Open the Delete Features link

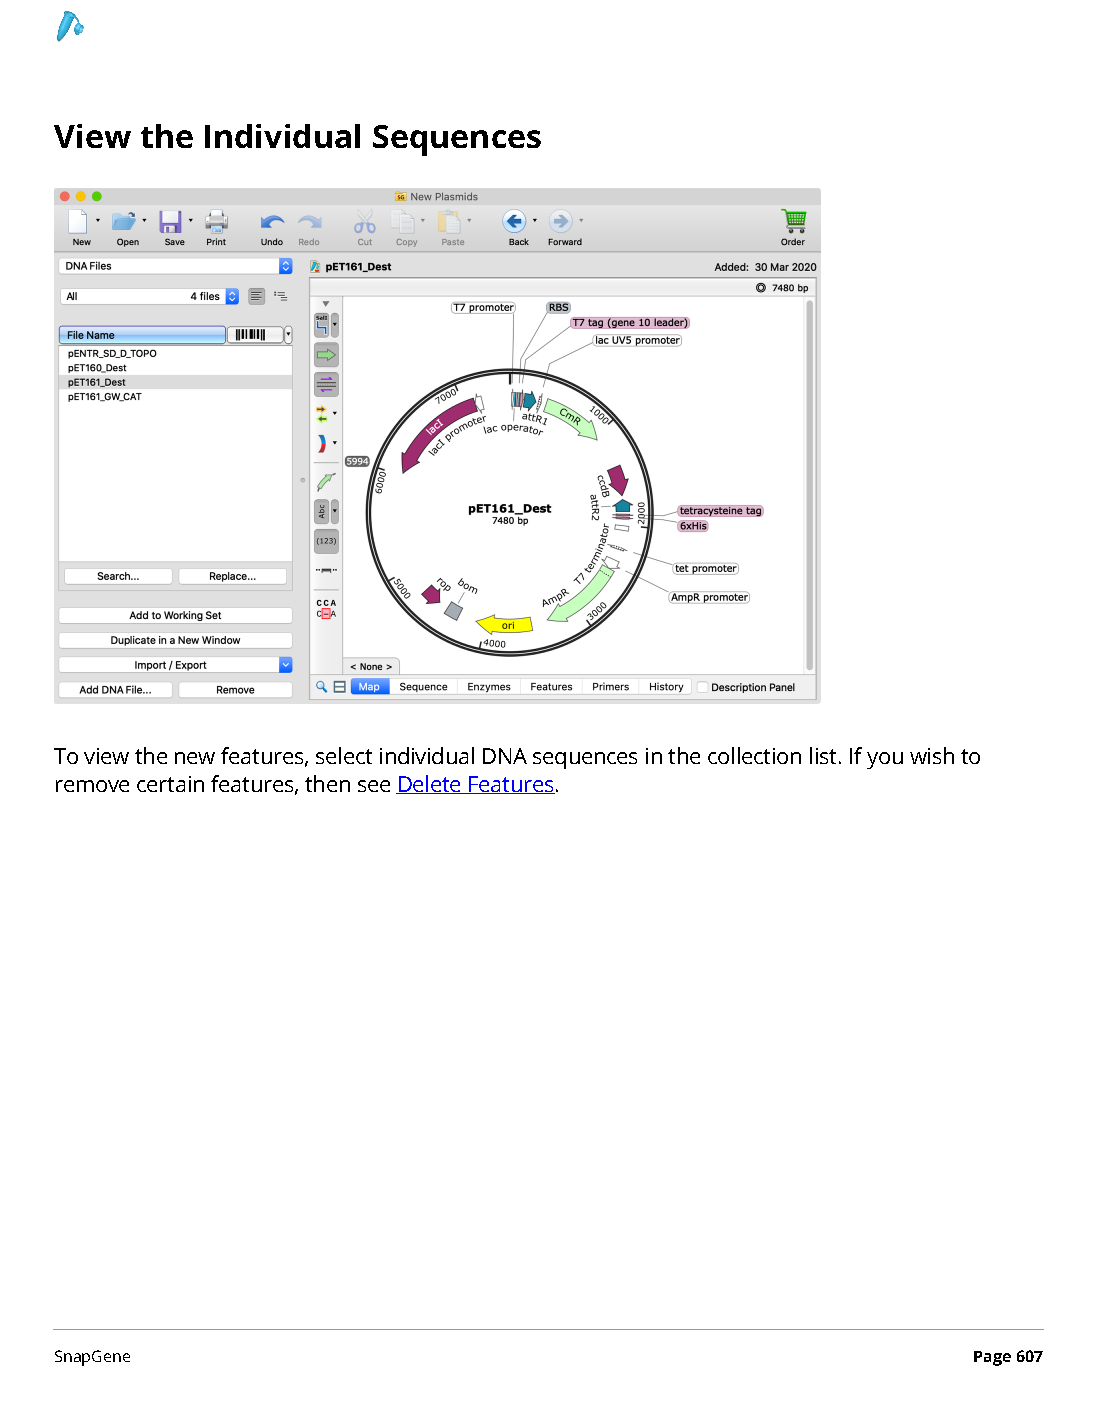pyautogui.click(x=476, y=785)
